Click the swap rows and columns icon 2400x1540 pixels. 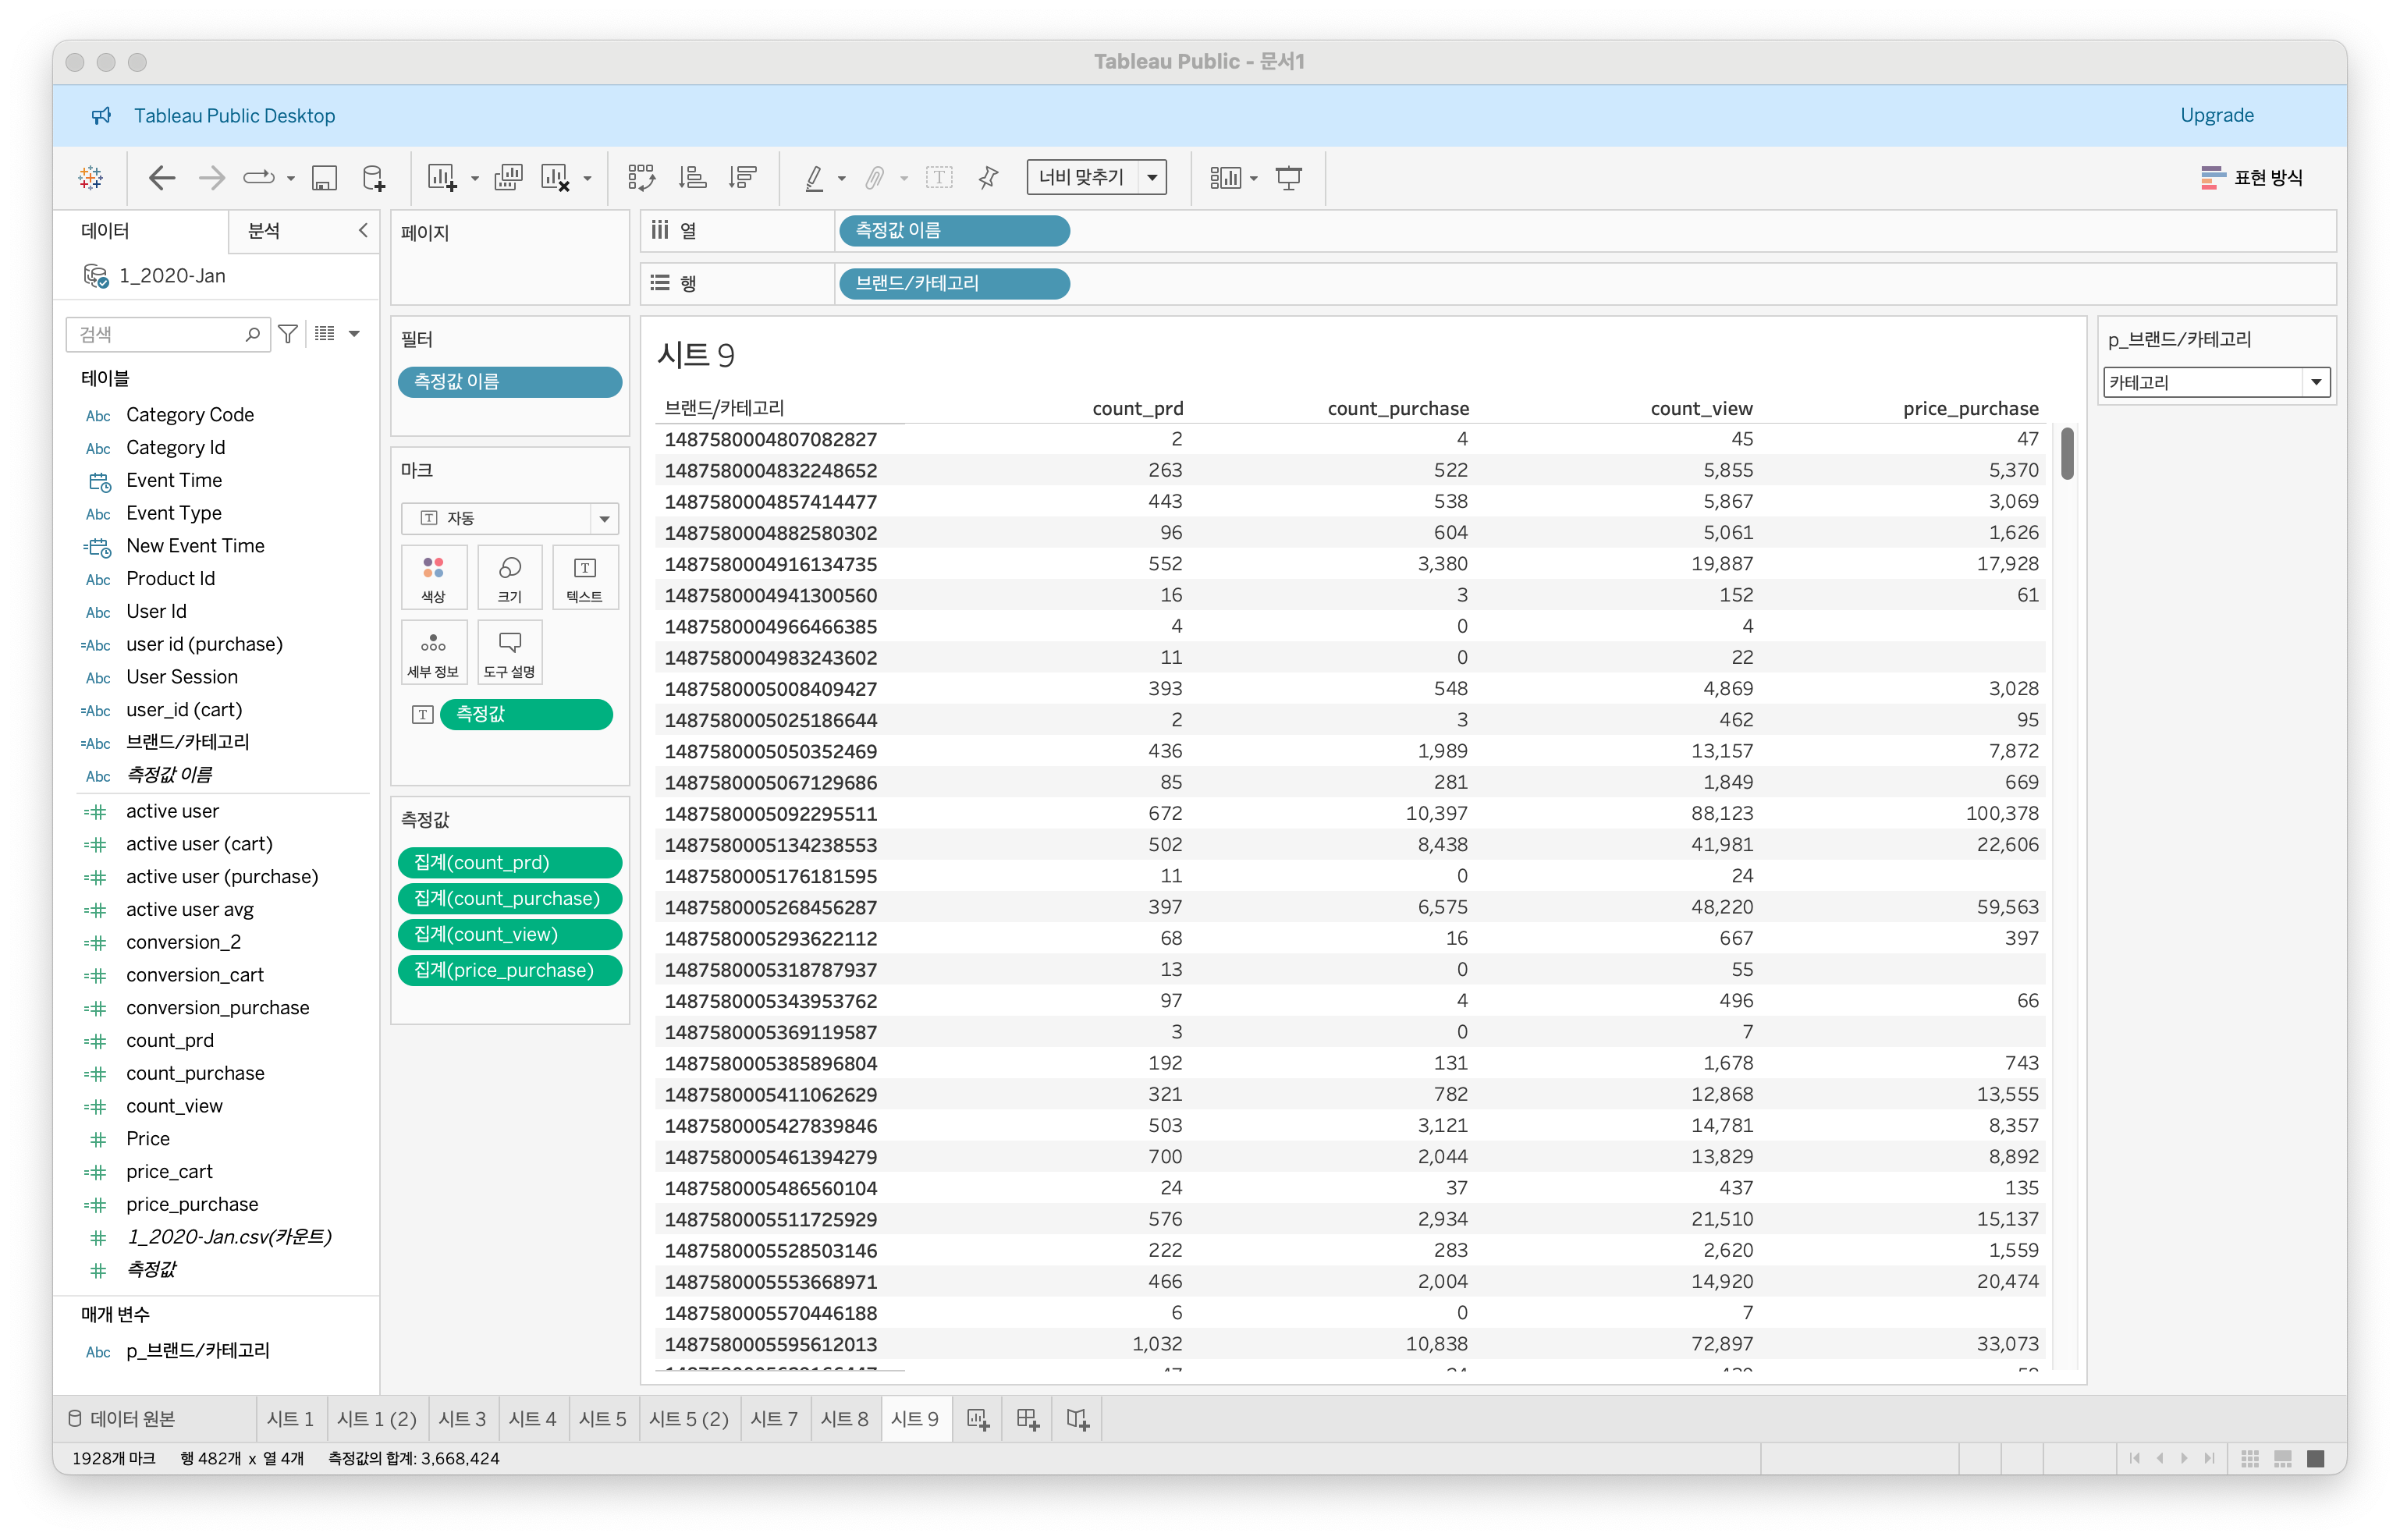(x=641, y=178)
